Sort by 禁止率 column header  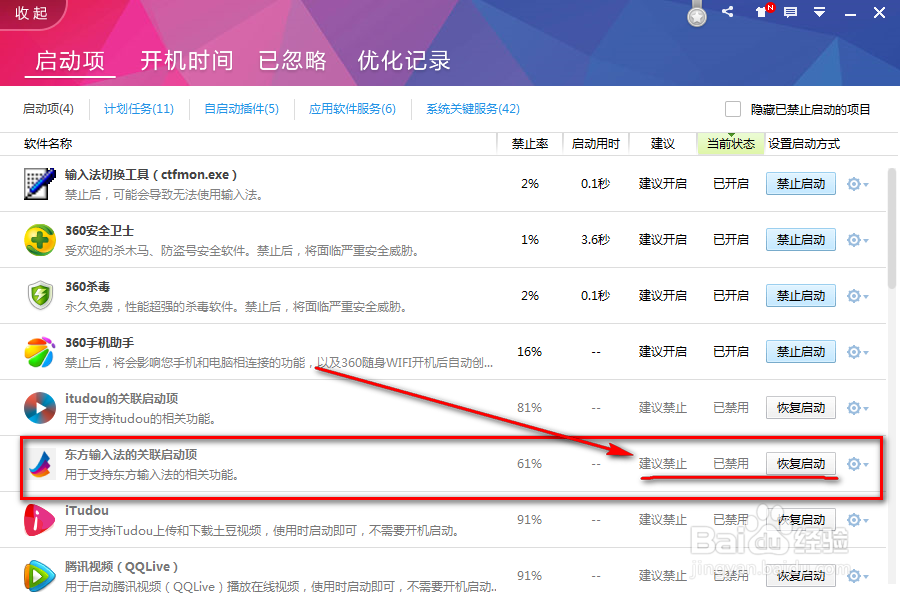(x=530, y=144)
